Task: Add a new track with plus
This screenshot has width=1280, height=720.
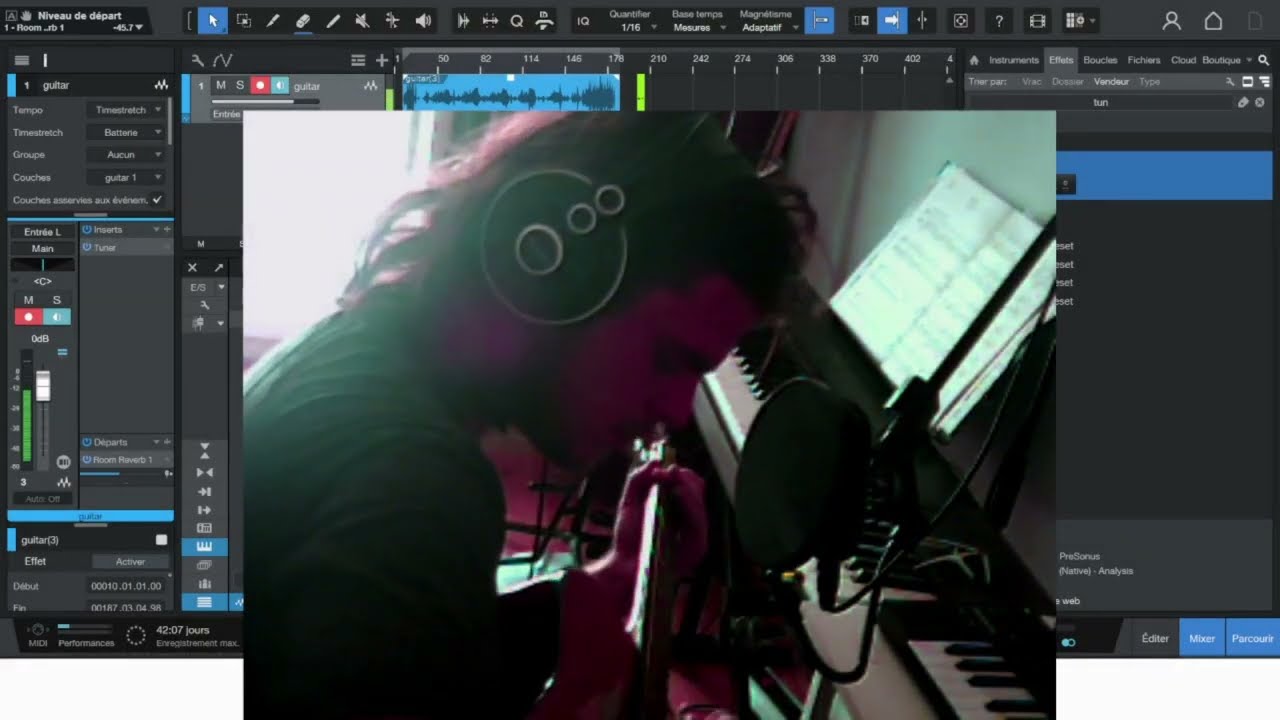Action: tap(381, 60)
